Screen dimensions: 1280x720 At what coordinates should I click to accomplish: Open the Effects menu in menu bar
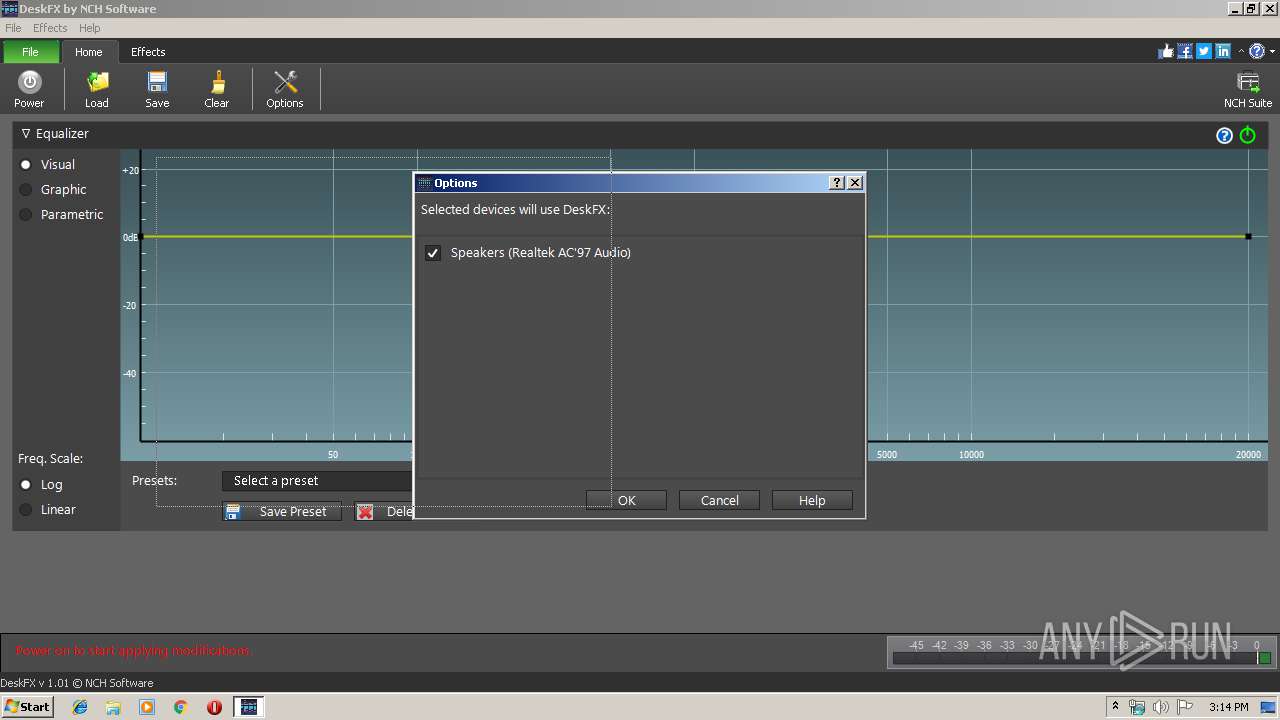coord(50,28)
